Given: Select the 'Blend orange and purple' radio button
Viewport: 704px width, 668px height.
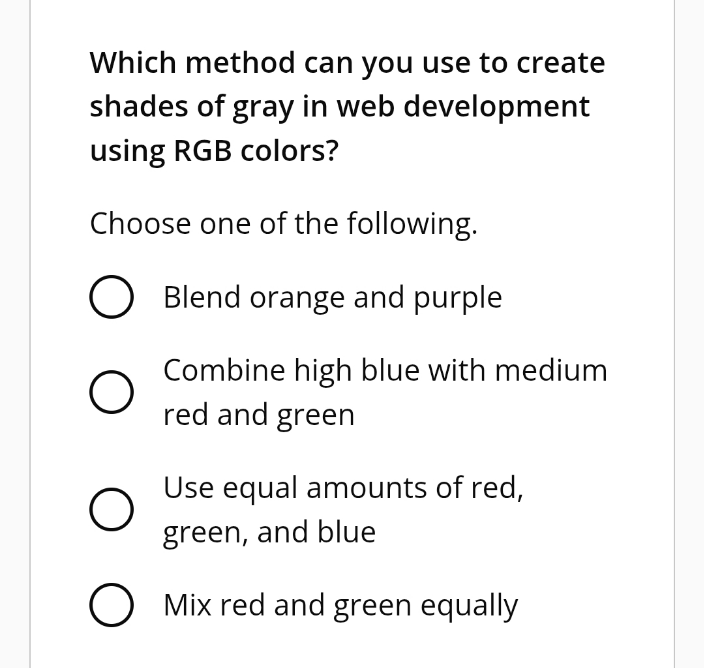Looking at the screenshot, I should point(112,298).
